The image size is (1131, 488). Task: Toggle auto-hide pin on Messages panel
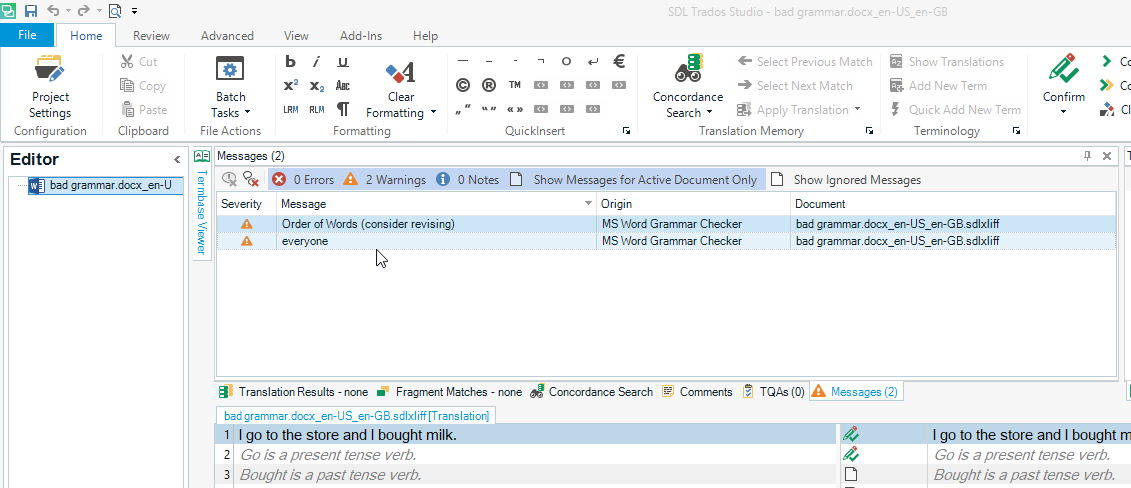(x=1088, y=156)
